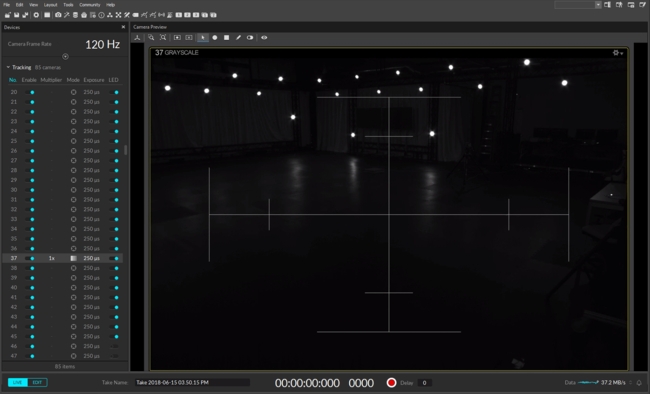Toggle the LED switch for camera 46

coord(114,346)
